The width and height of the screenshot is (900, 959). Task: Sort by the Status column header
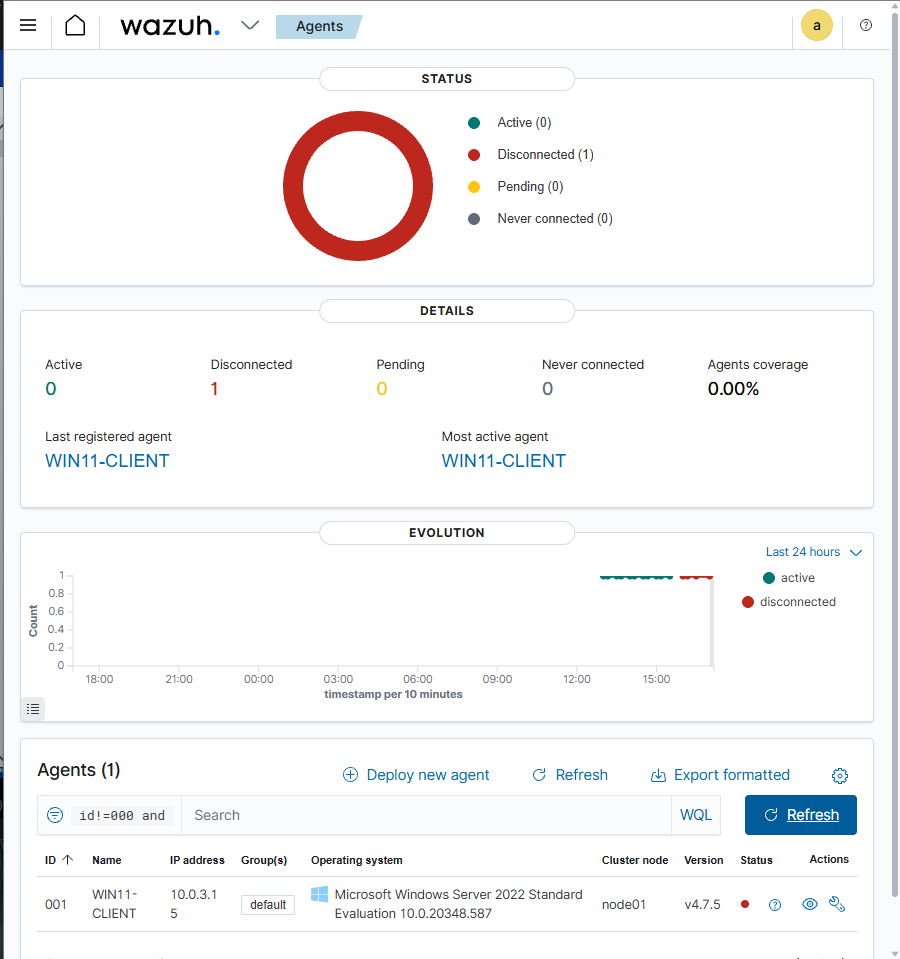756,860
